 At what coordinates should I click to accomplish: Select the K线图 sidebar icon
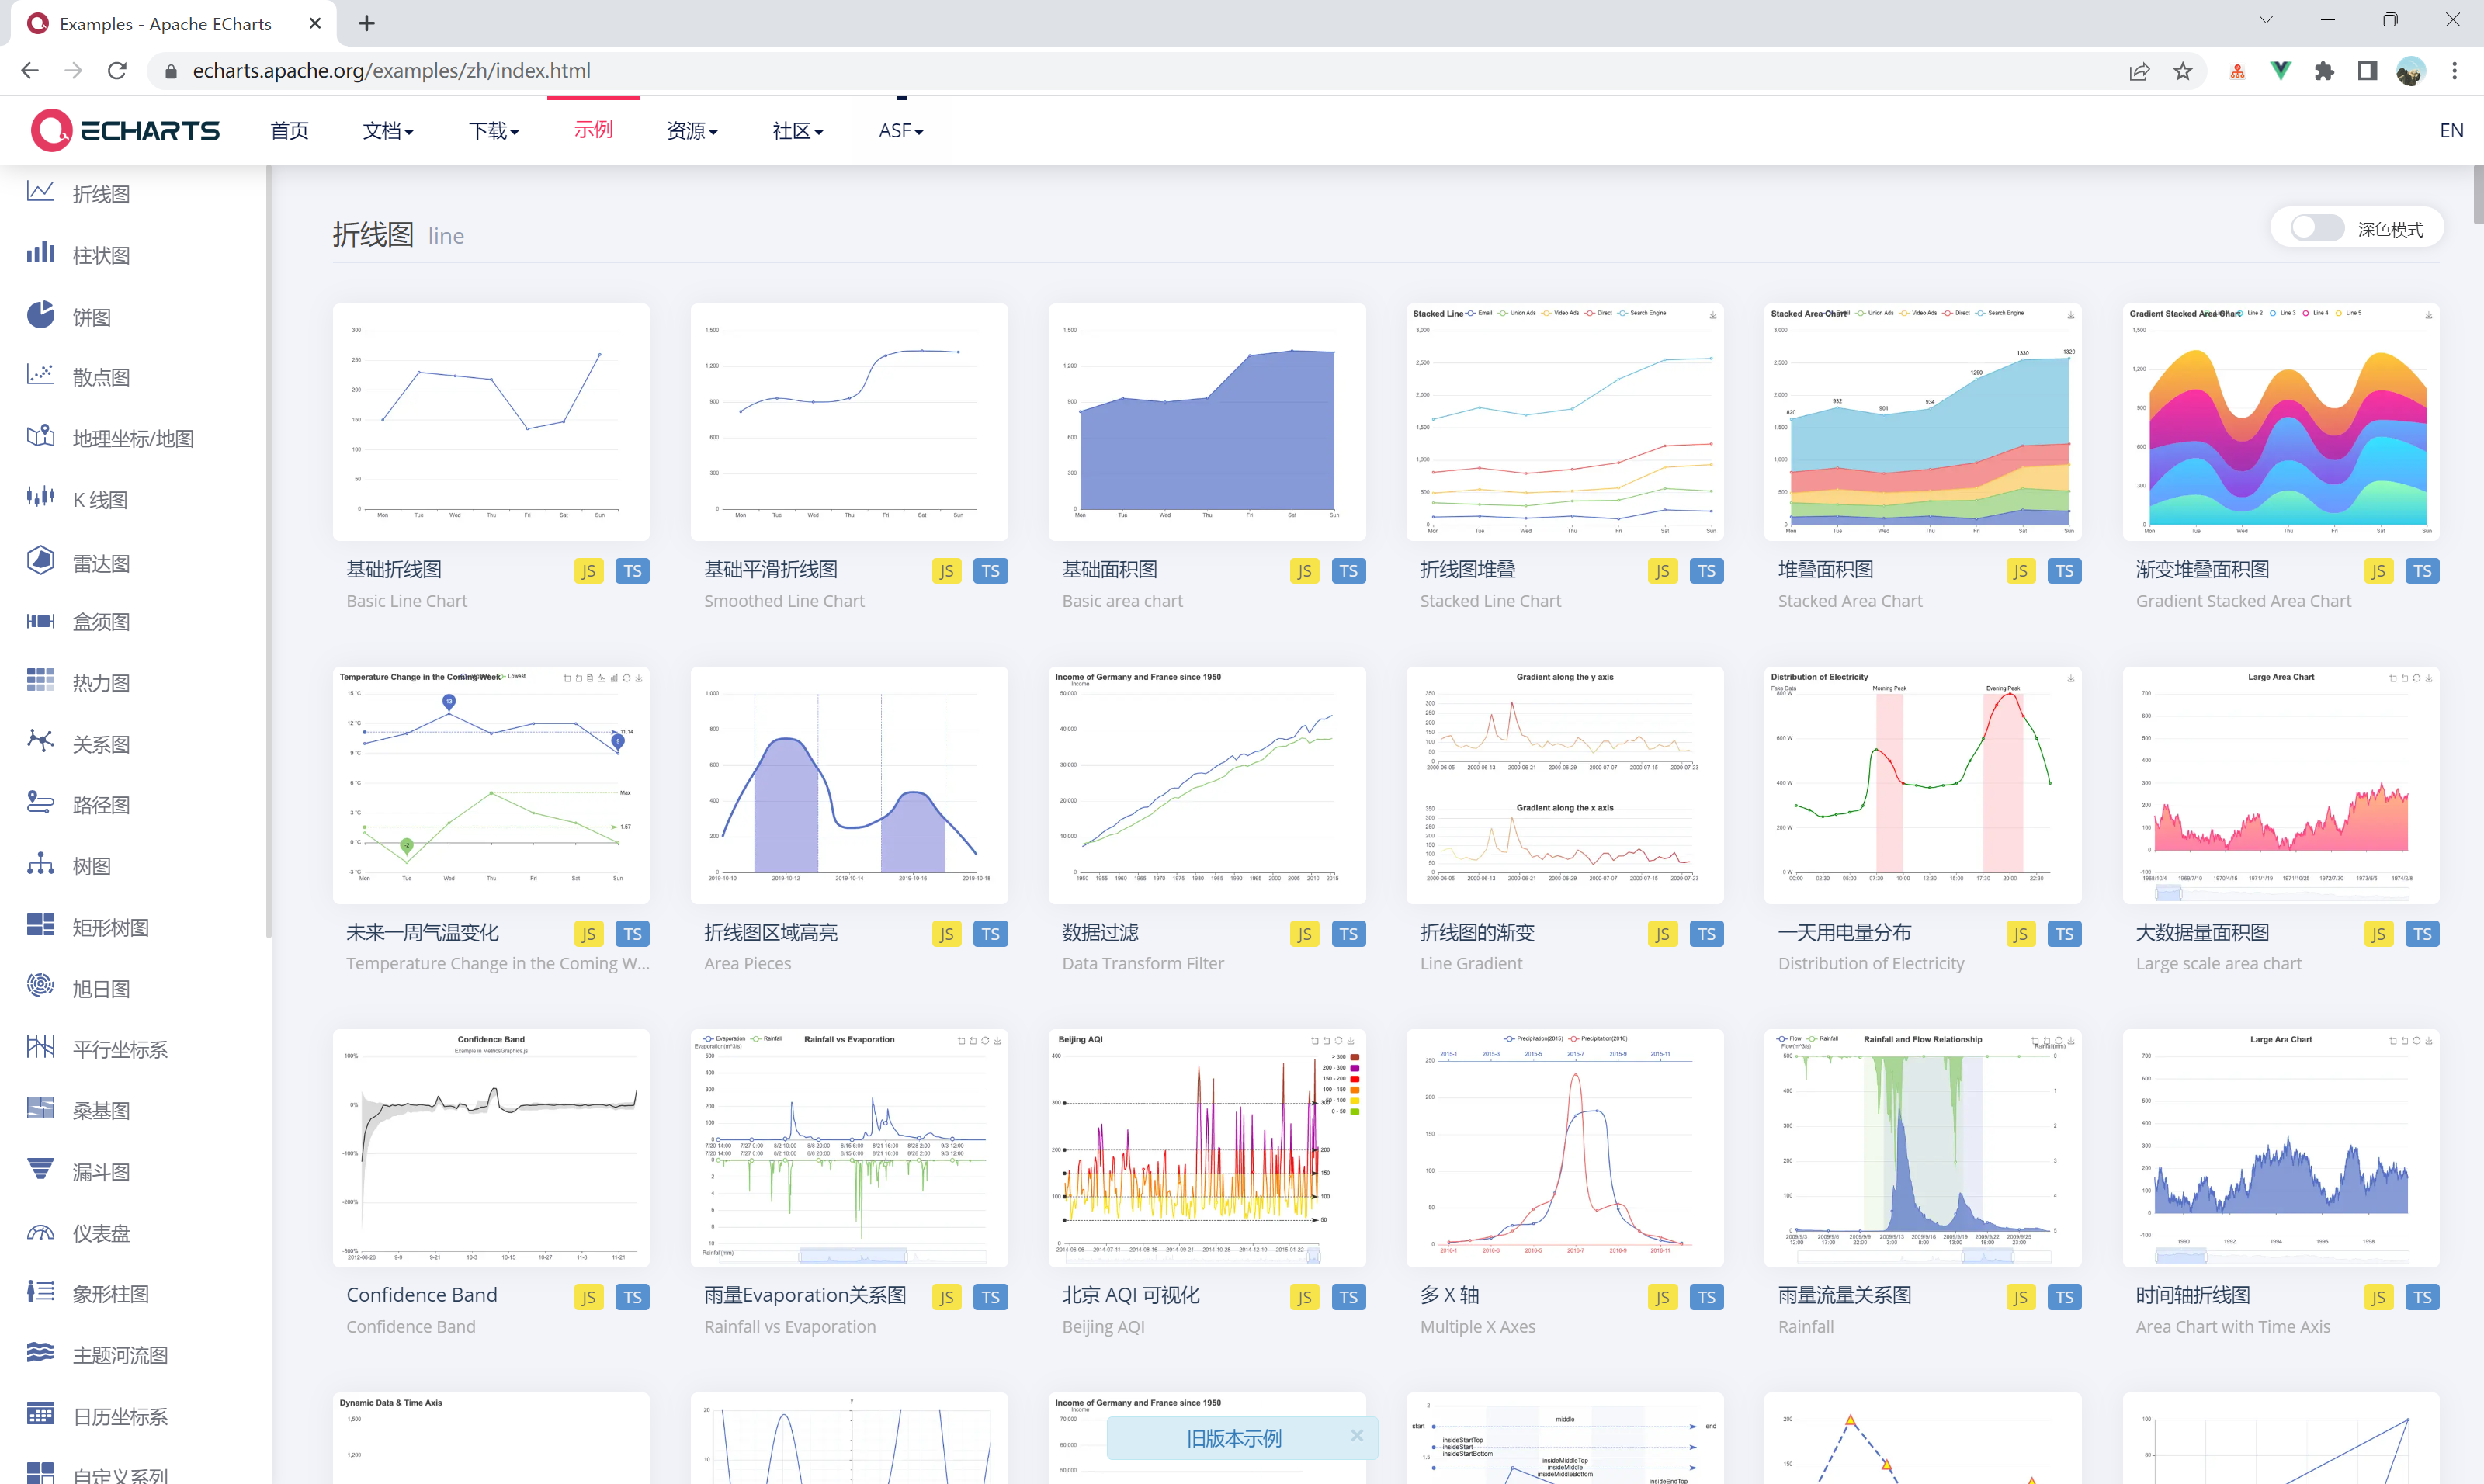[40, 498]
